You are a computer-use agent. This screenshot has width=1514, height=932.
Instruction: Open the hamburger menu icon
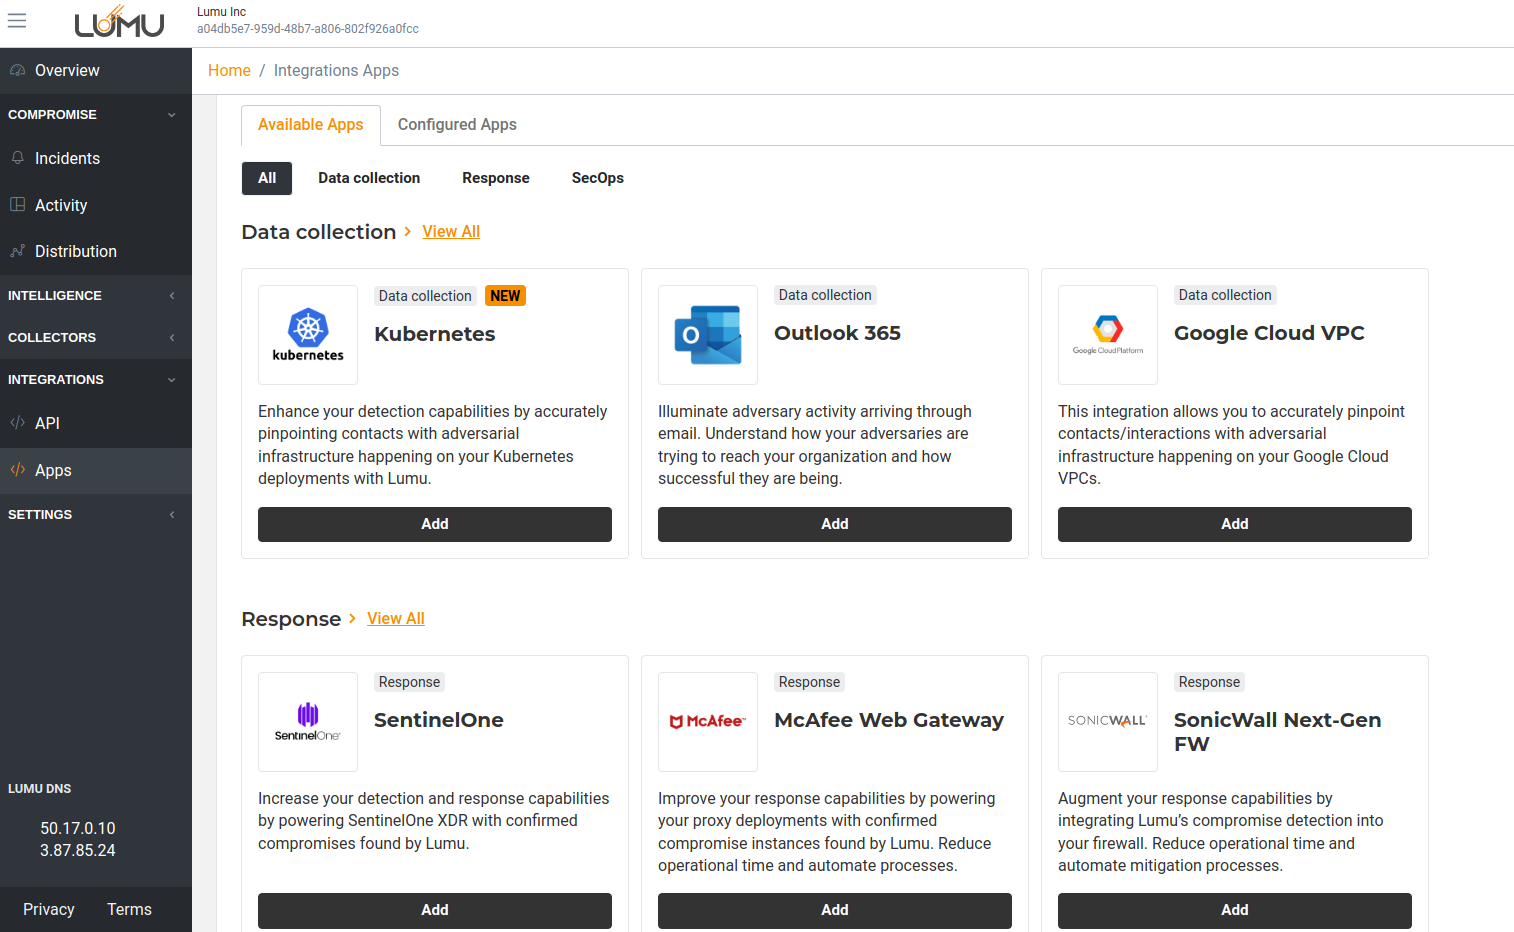tap(17, 21)
